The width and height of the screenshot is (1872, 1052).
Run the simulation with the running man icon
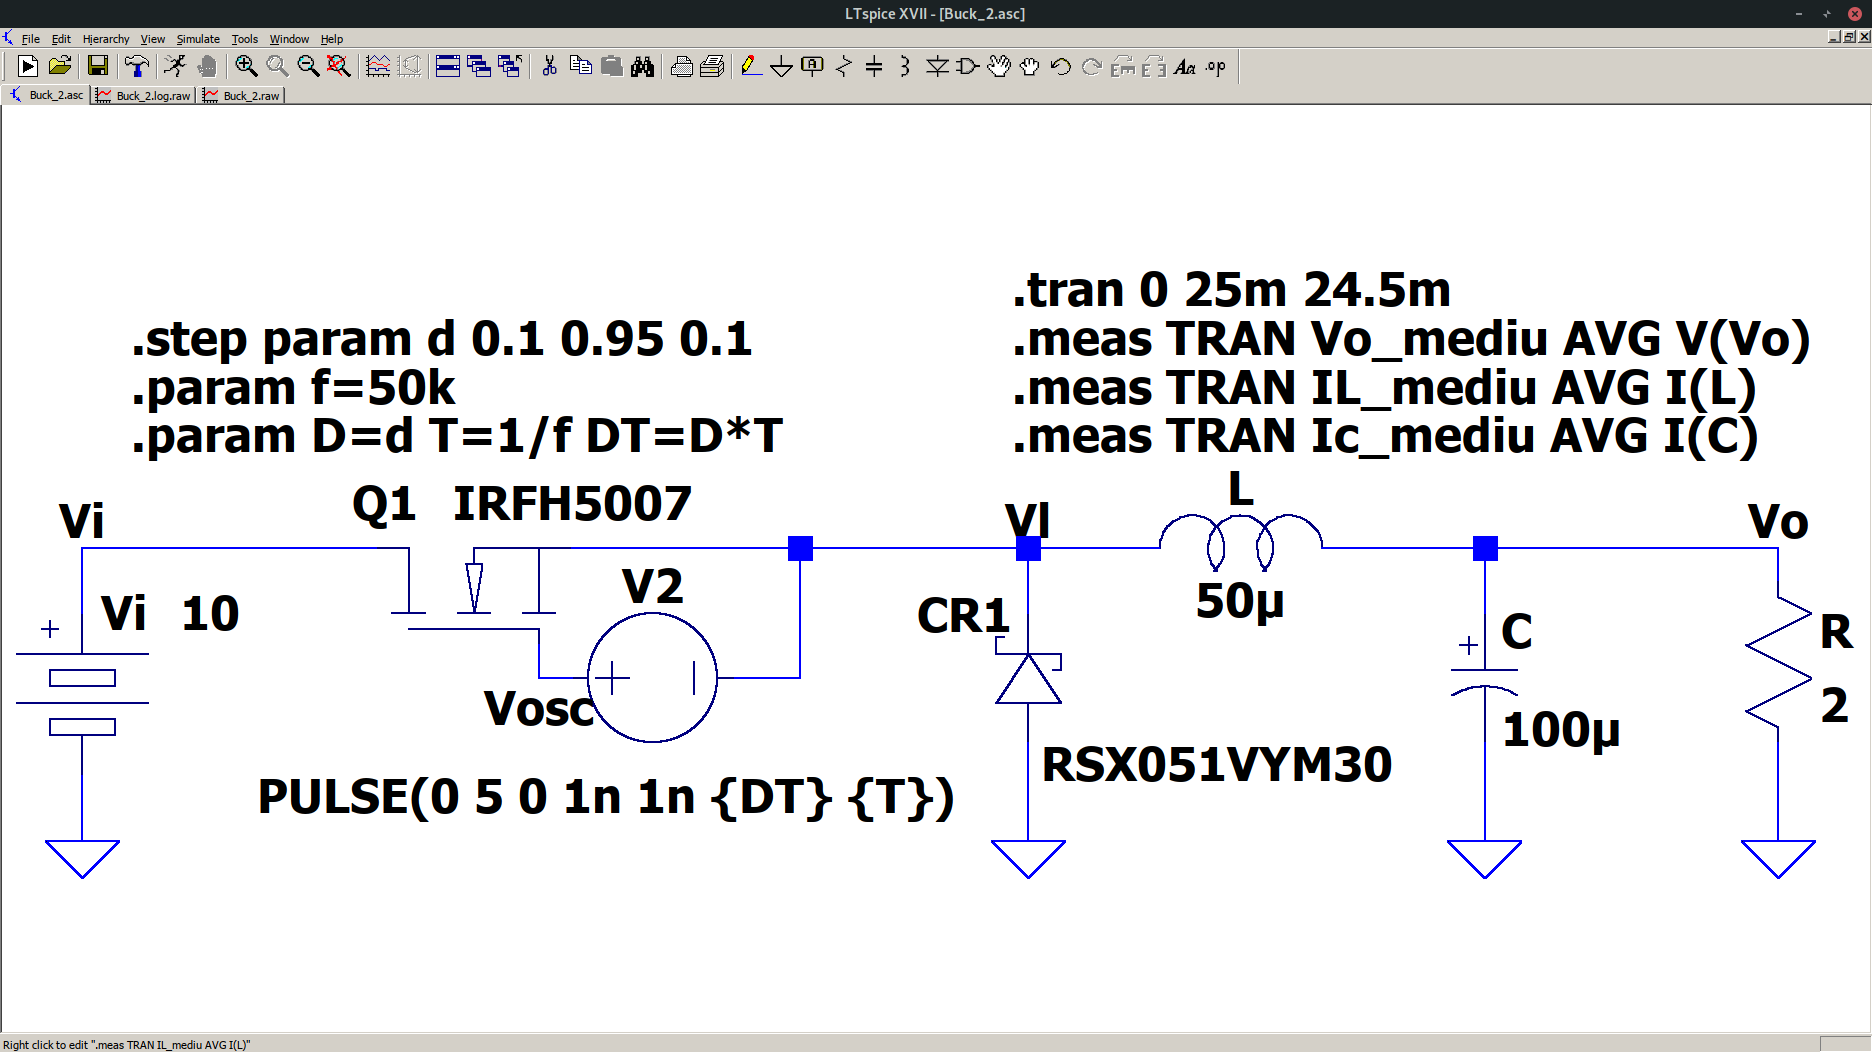175,66
